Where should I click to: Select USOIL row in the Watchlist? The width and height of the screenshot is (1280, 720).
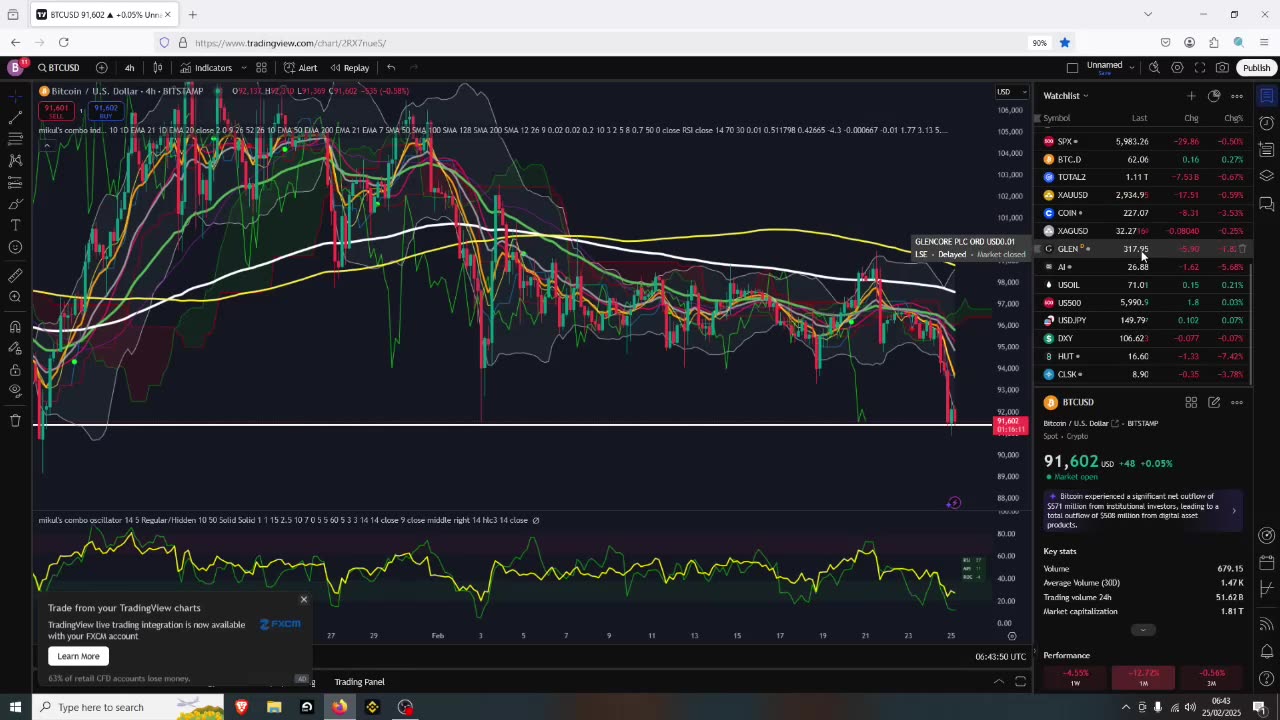1142,285
